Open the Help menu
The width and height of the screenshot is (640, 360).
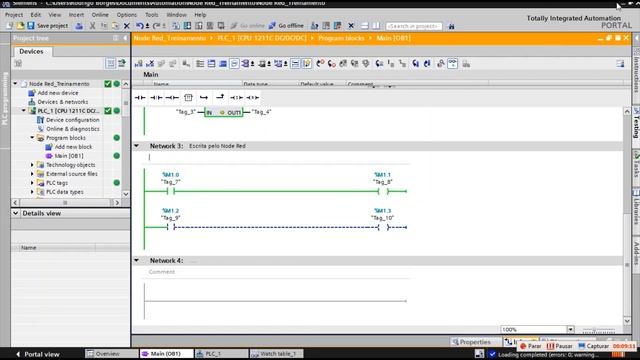pyautogui.click(x=200, y=15)
